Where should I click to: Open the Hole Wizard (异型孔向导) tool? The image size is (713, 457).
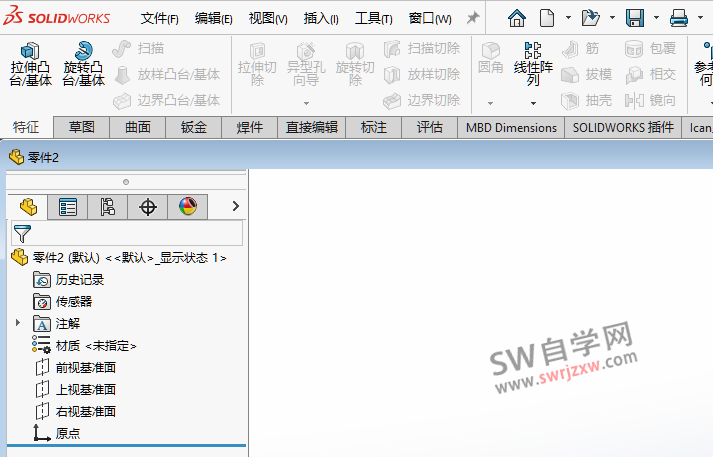pyautogui.click(x=306, y=64)
